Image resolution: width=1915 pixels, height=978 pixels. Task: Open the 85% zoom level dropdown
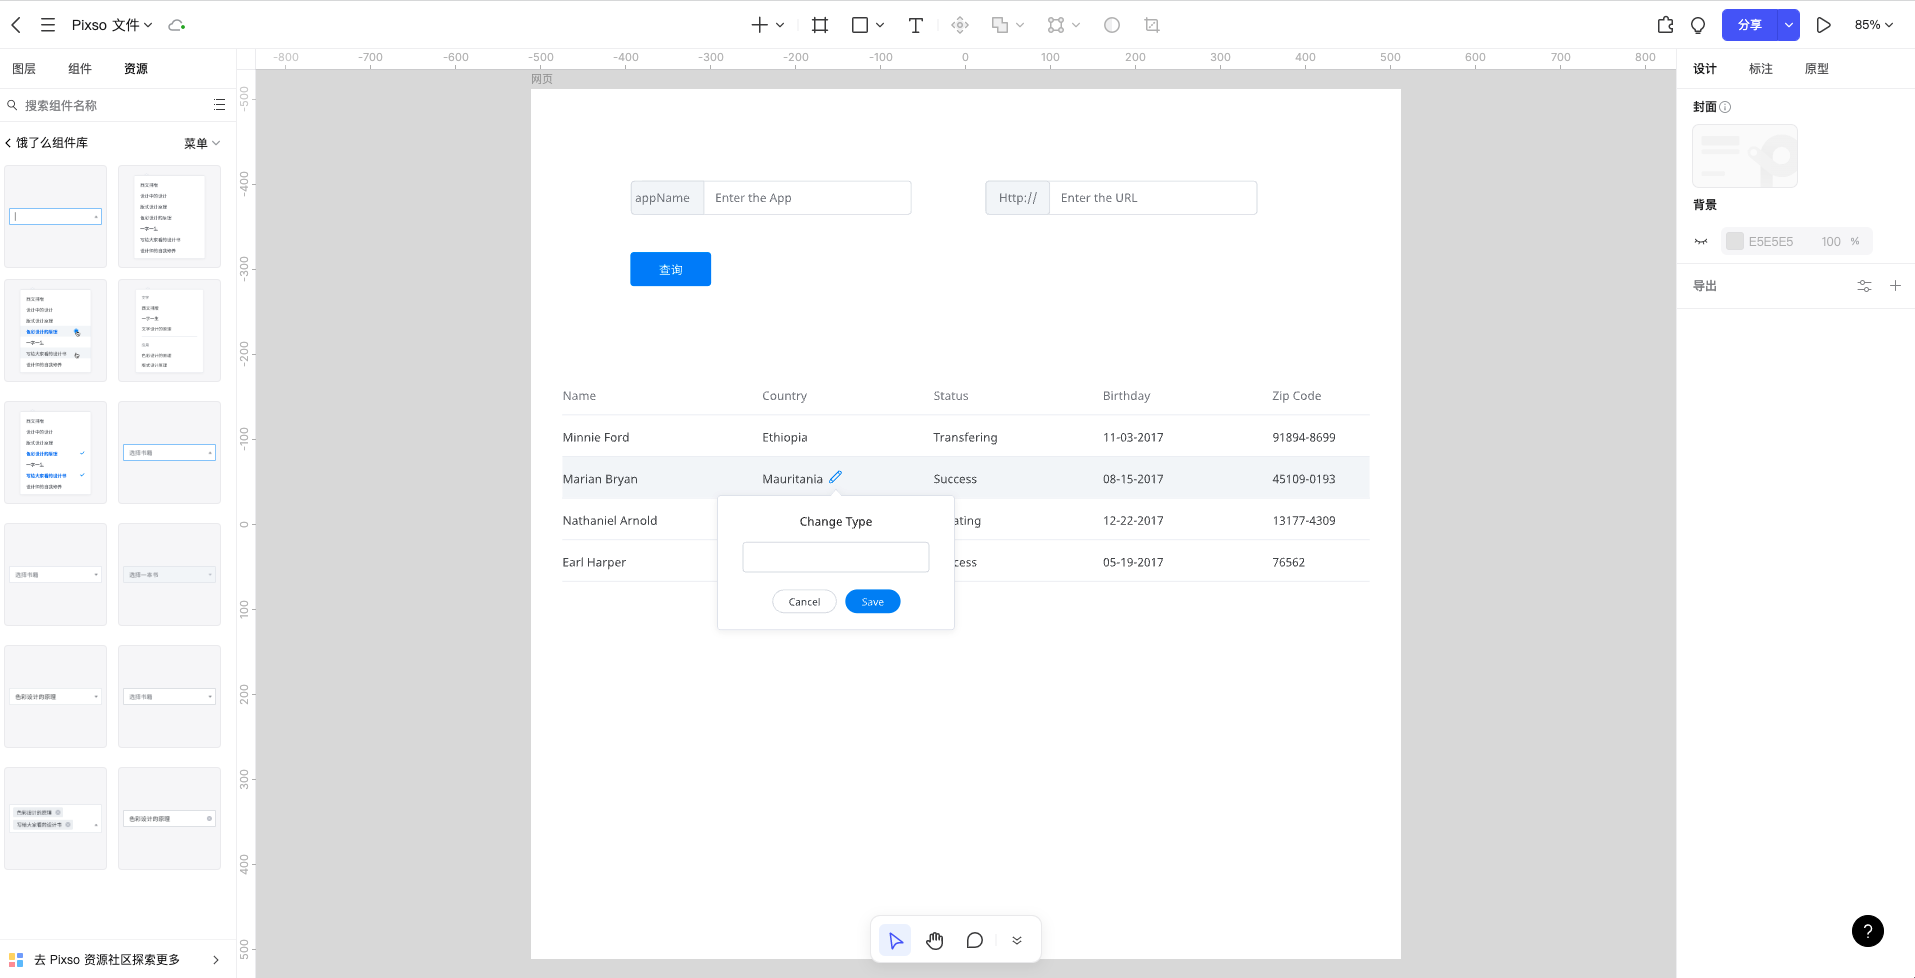[1873, 25]
